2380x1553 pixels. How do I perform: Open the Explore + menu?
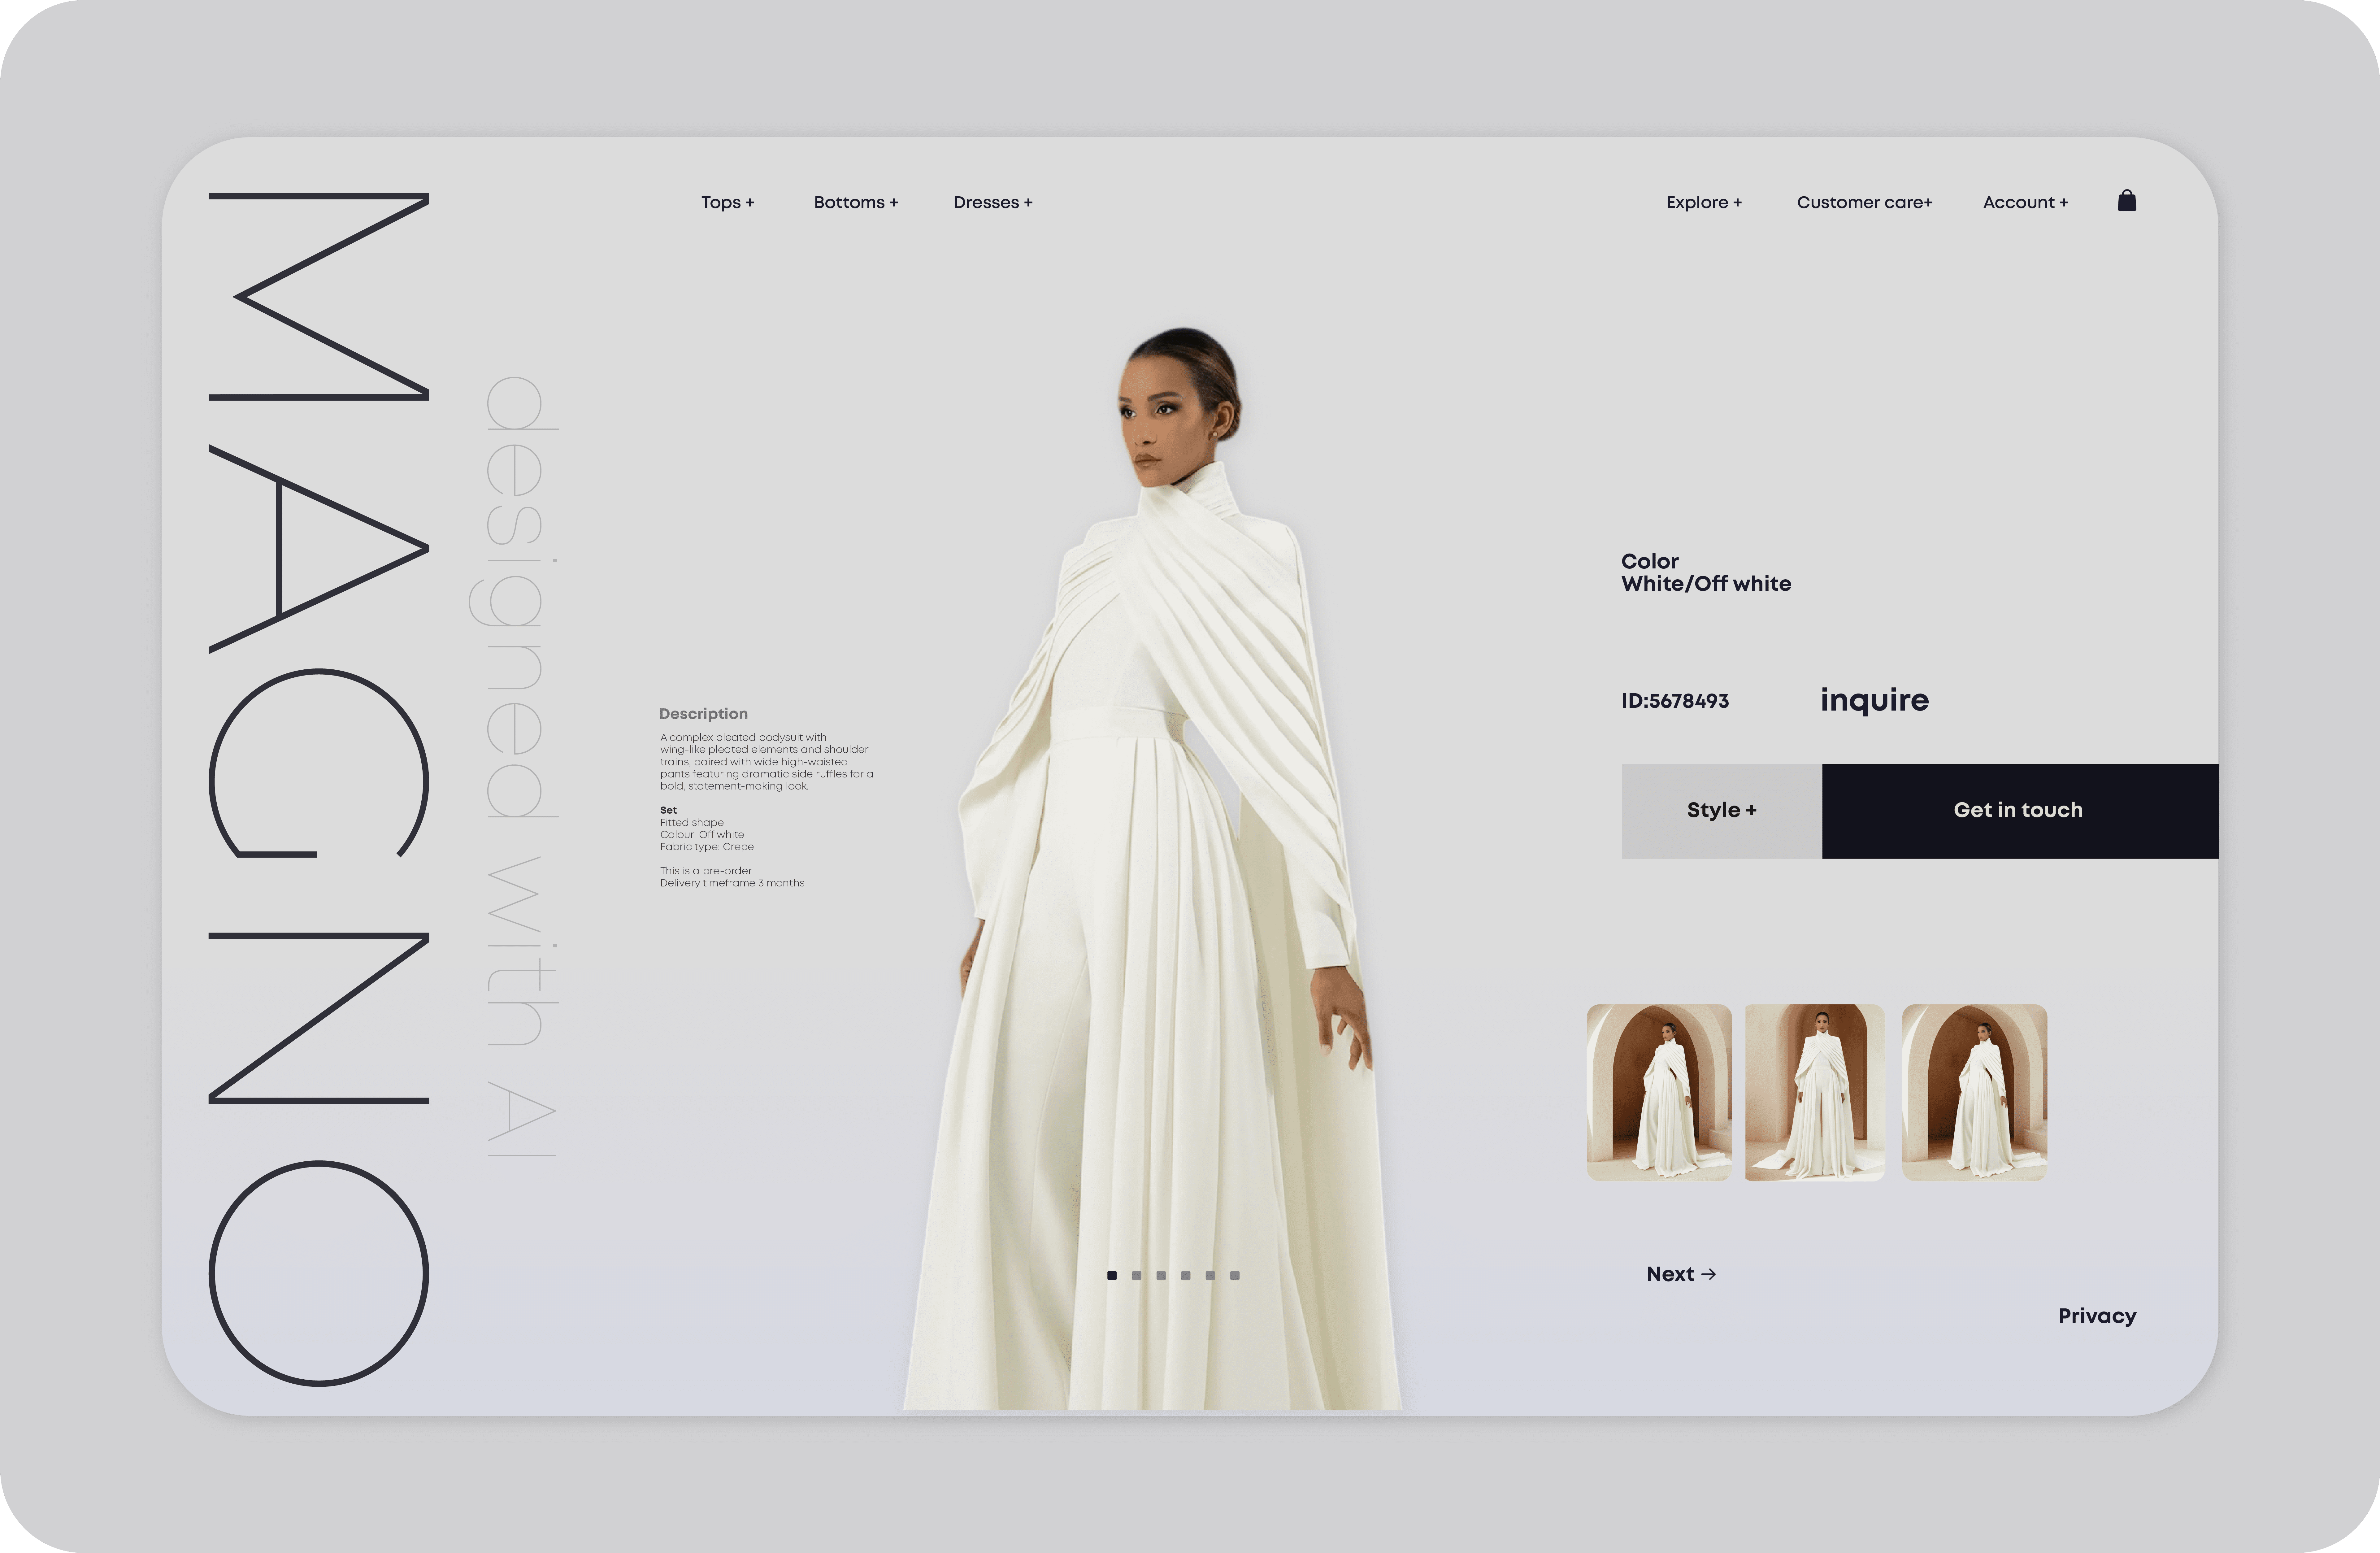click(1703, 202)
